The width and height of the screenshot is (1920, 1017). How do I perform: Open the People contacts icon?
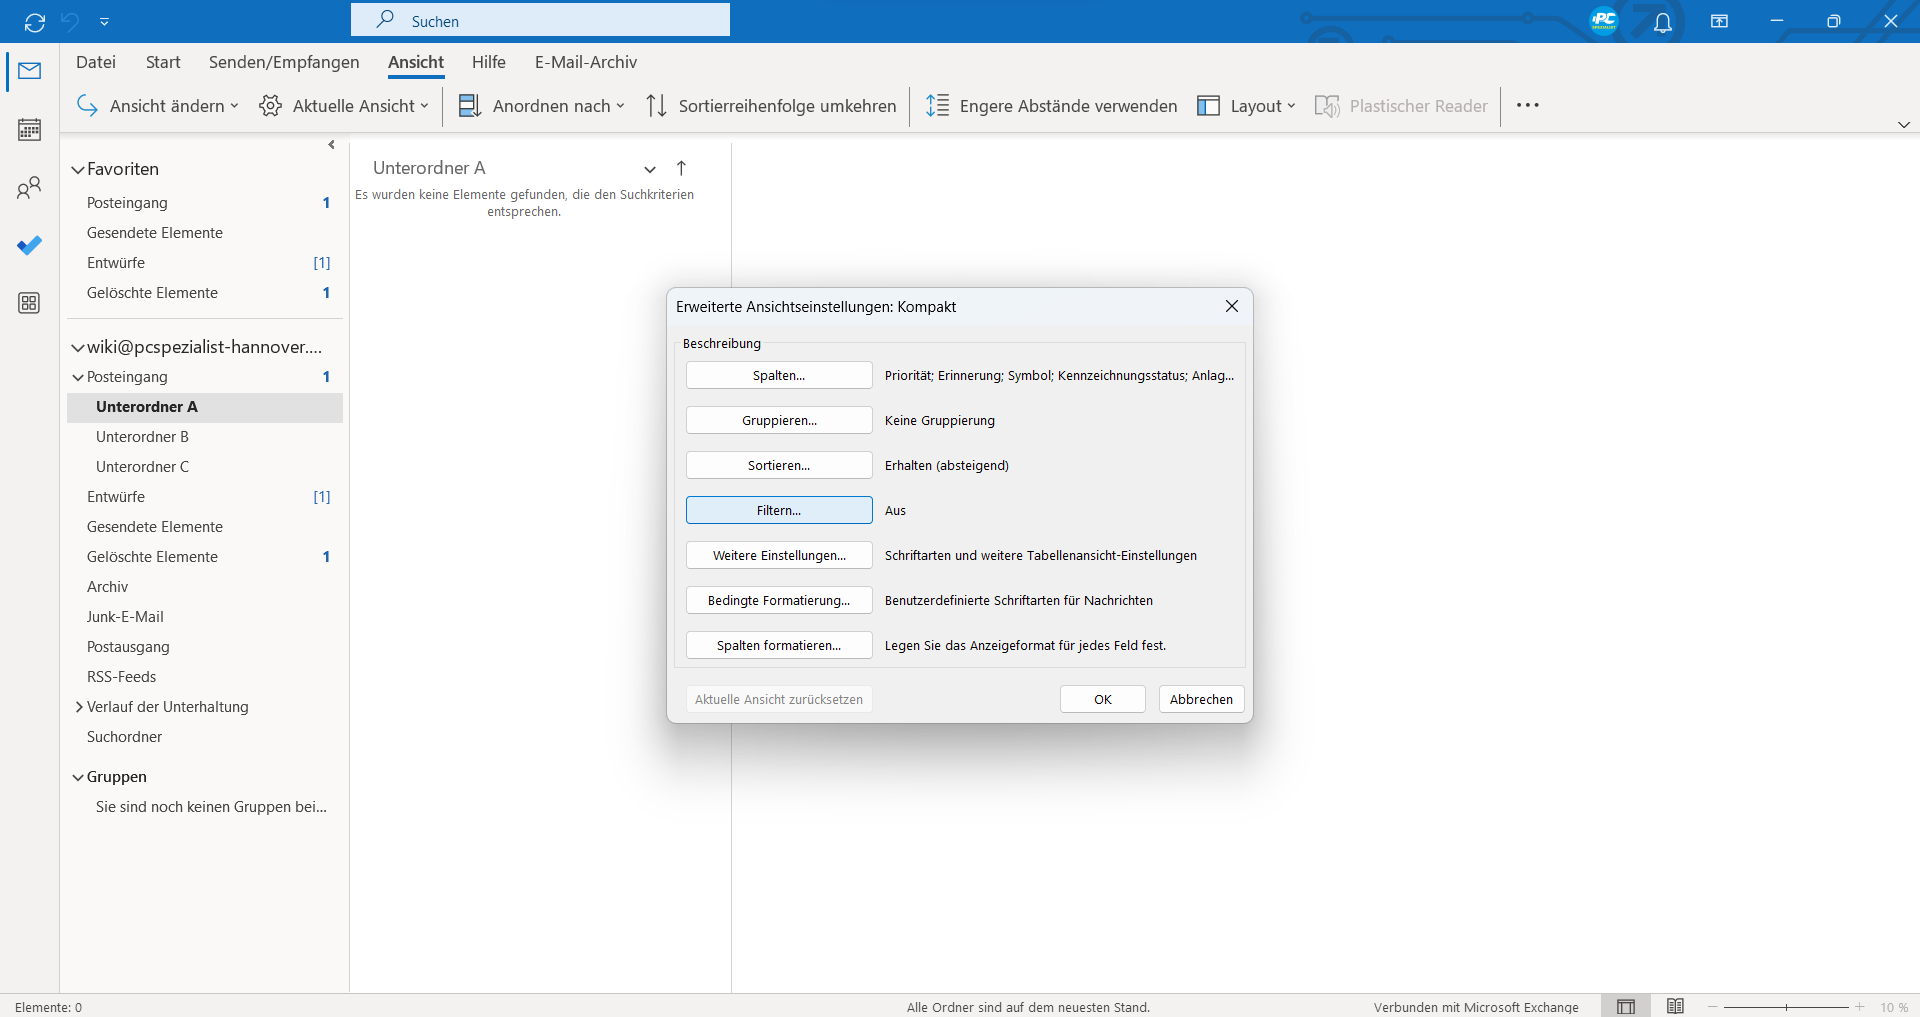point(29,187)
